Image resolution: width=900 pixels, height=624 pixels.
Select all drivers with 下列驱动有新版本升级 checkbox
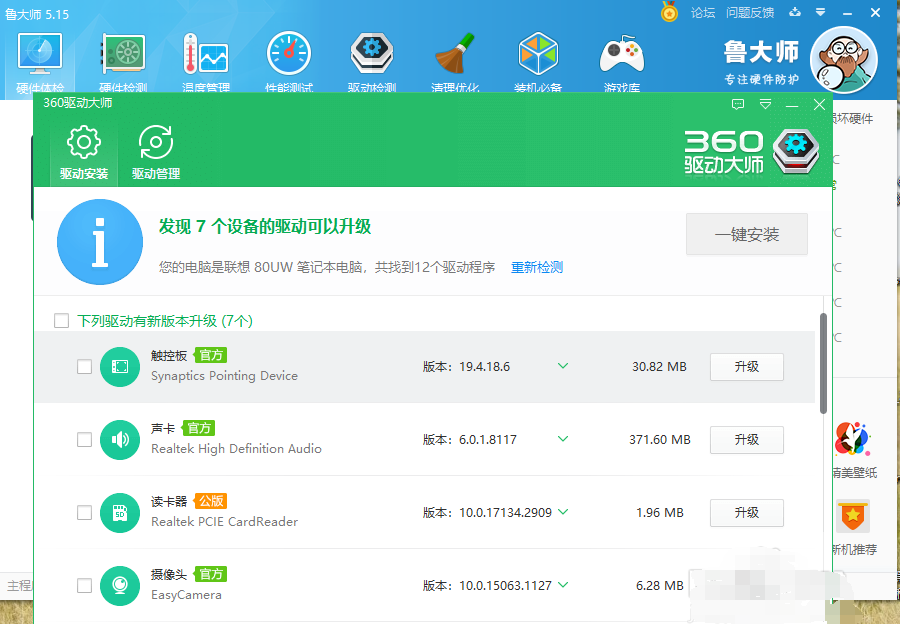pos(62,321)
